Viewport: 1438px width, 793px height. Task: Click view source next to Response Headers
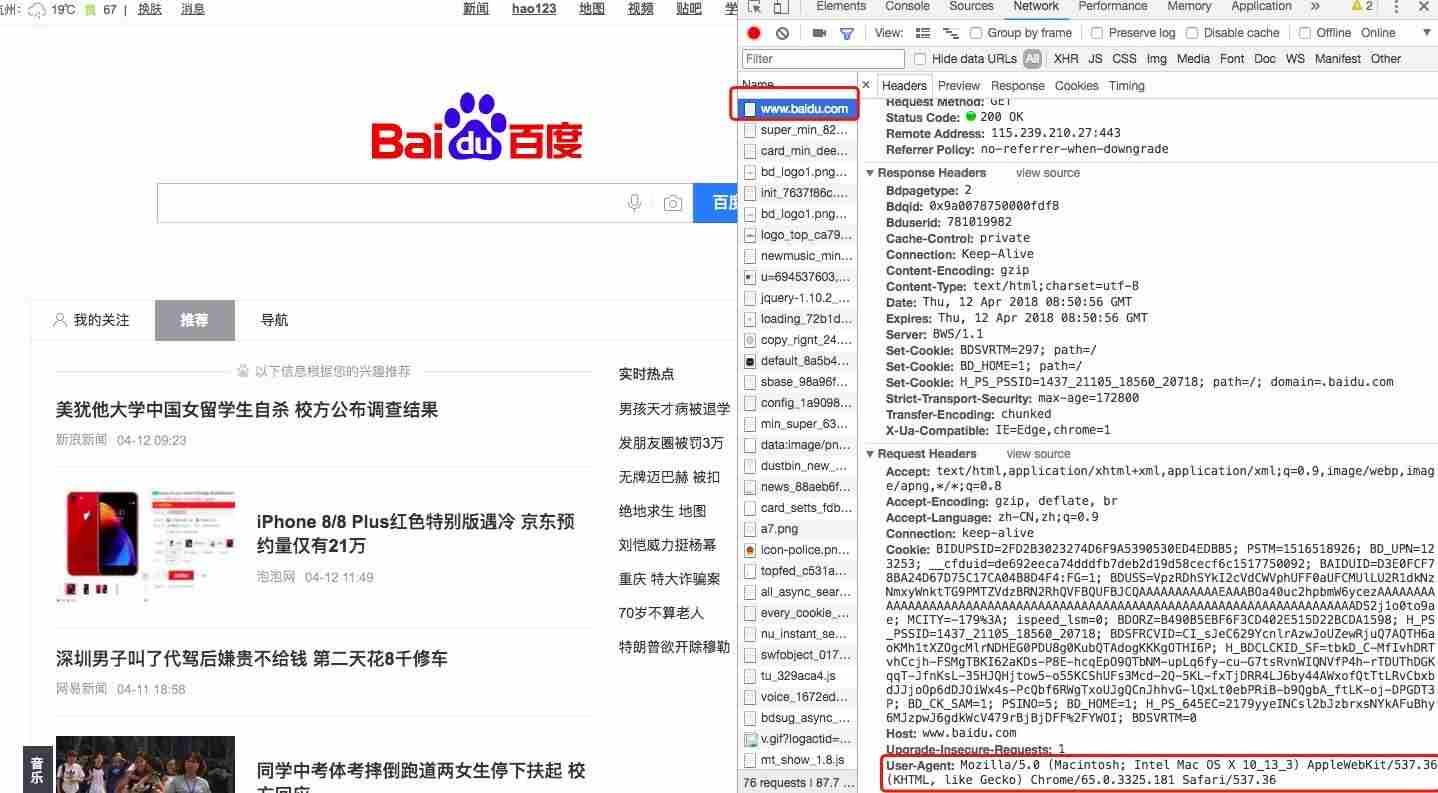click(x=1047, y=172)
